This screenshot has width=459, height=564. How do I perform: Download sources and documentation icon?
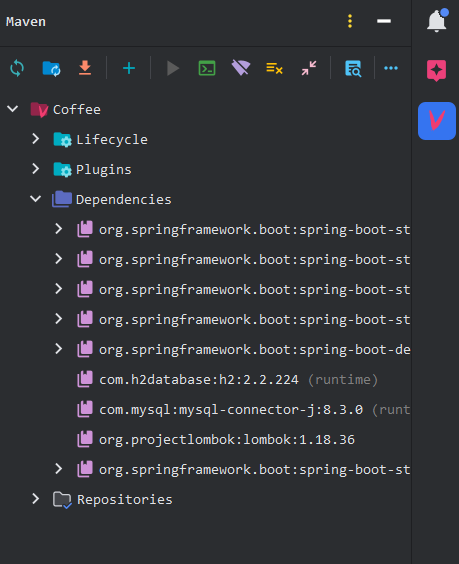pos(85,68)
